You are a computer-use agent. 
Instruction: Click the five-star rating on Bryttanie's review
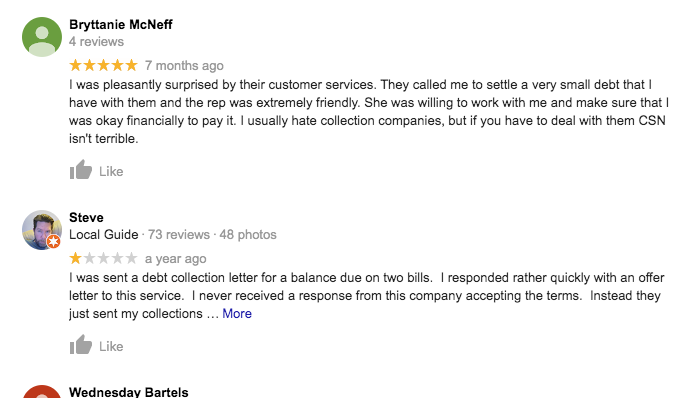click(x=103, y=65)
